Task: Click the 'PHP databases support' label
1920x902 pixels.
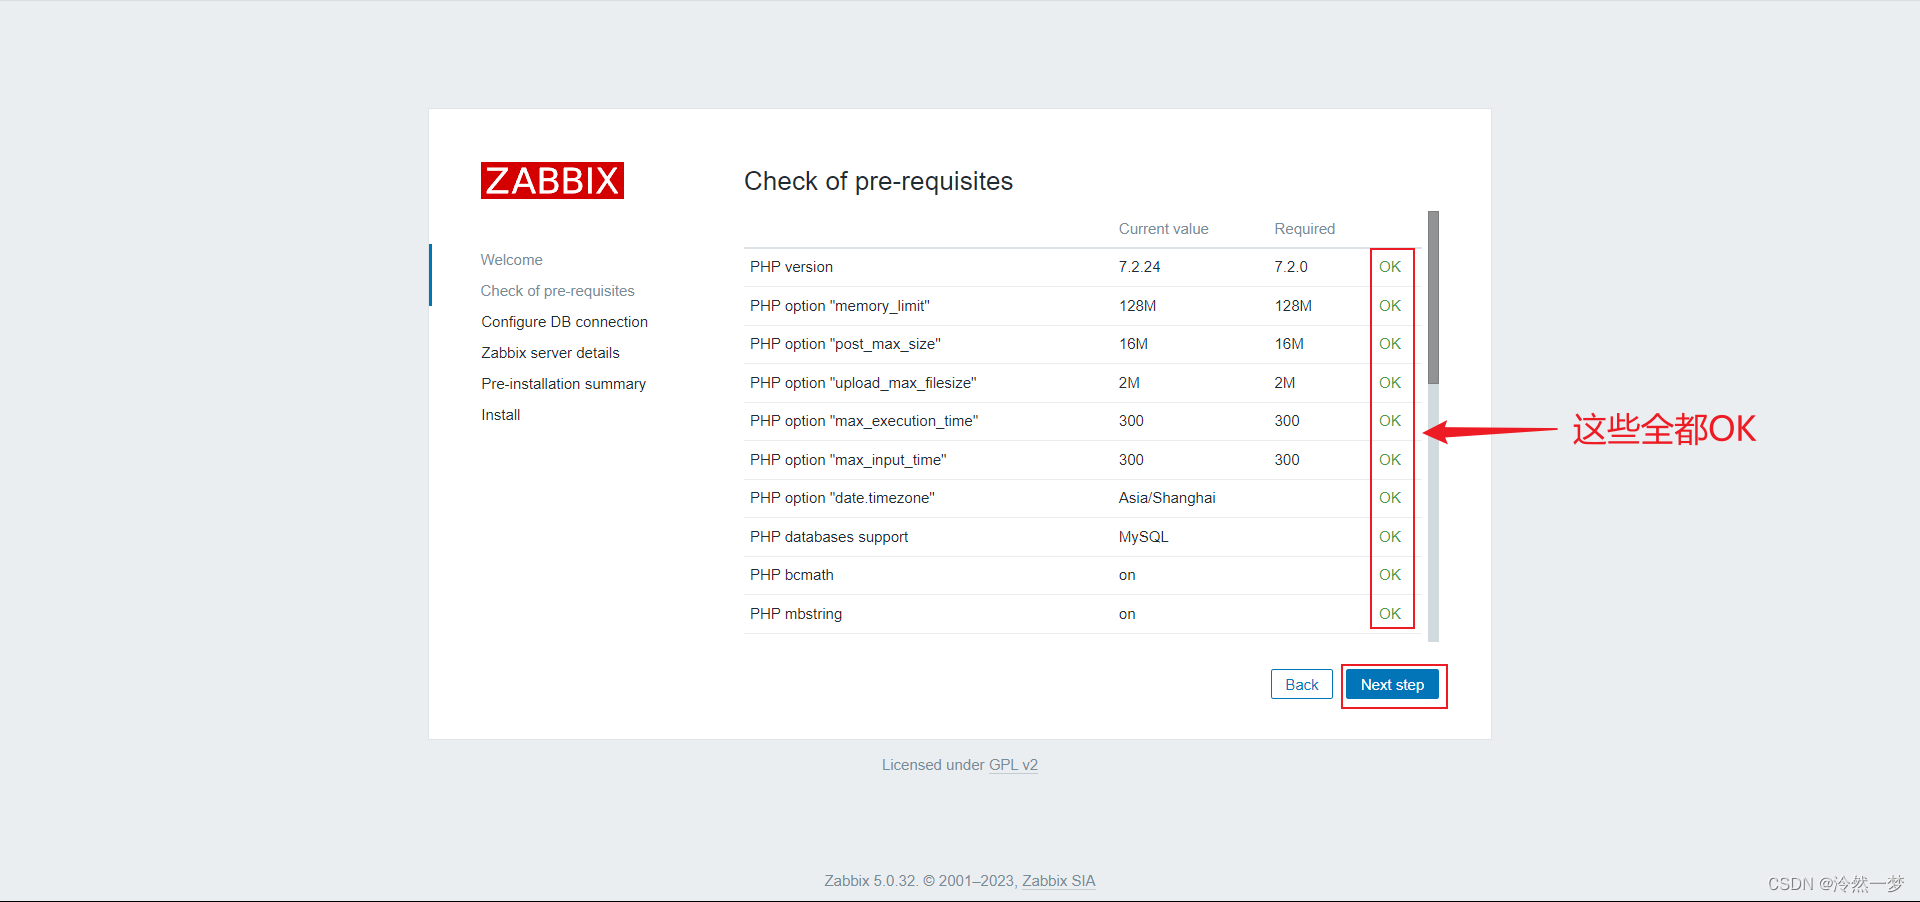Action: (829, 537)
